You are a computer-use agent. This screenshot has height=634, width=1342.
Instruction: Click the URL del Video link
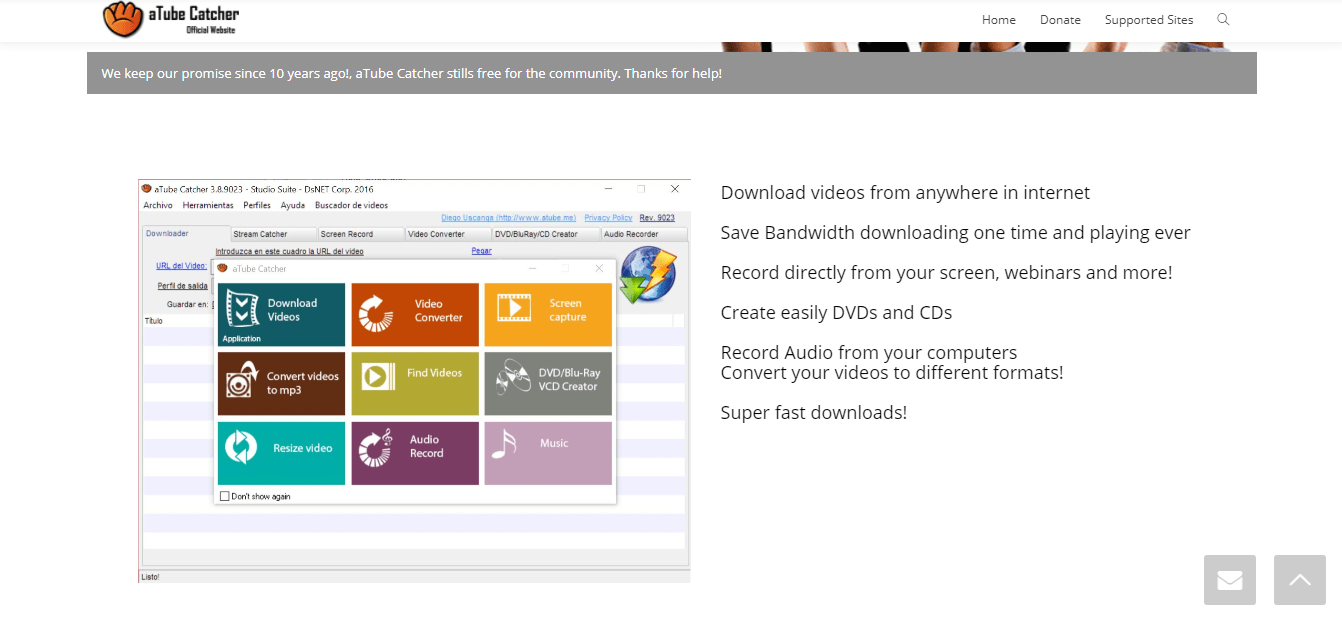[x=181, y=266]
